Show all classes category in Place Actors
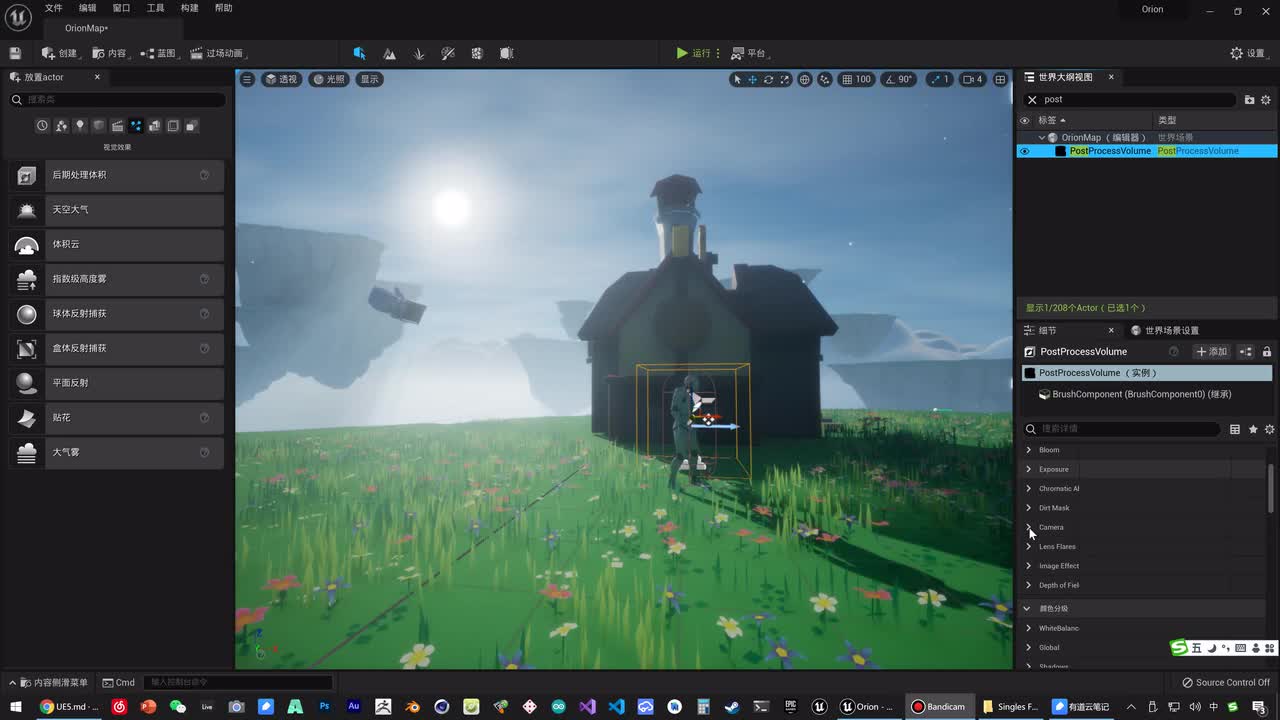1280x720 pixels. pyautogui.click(x=191, y=126)
